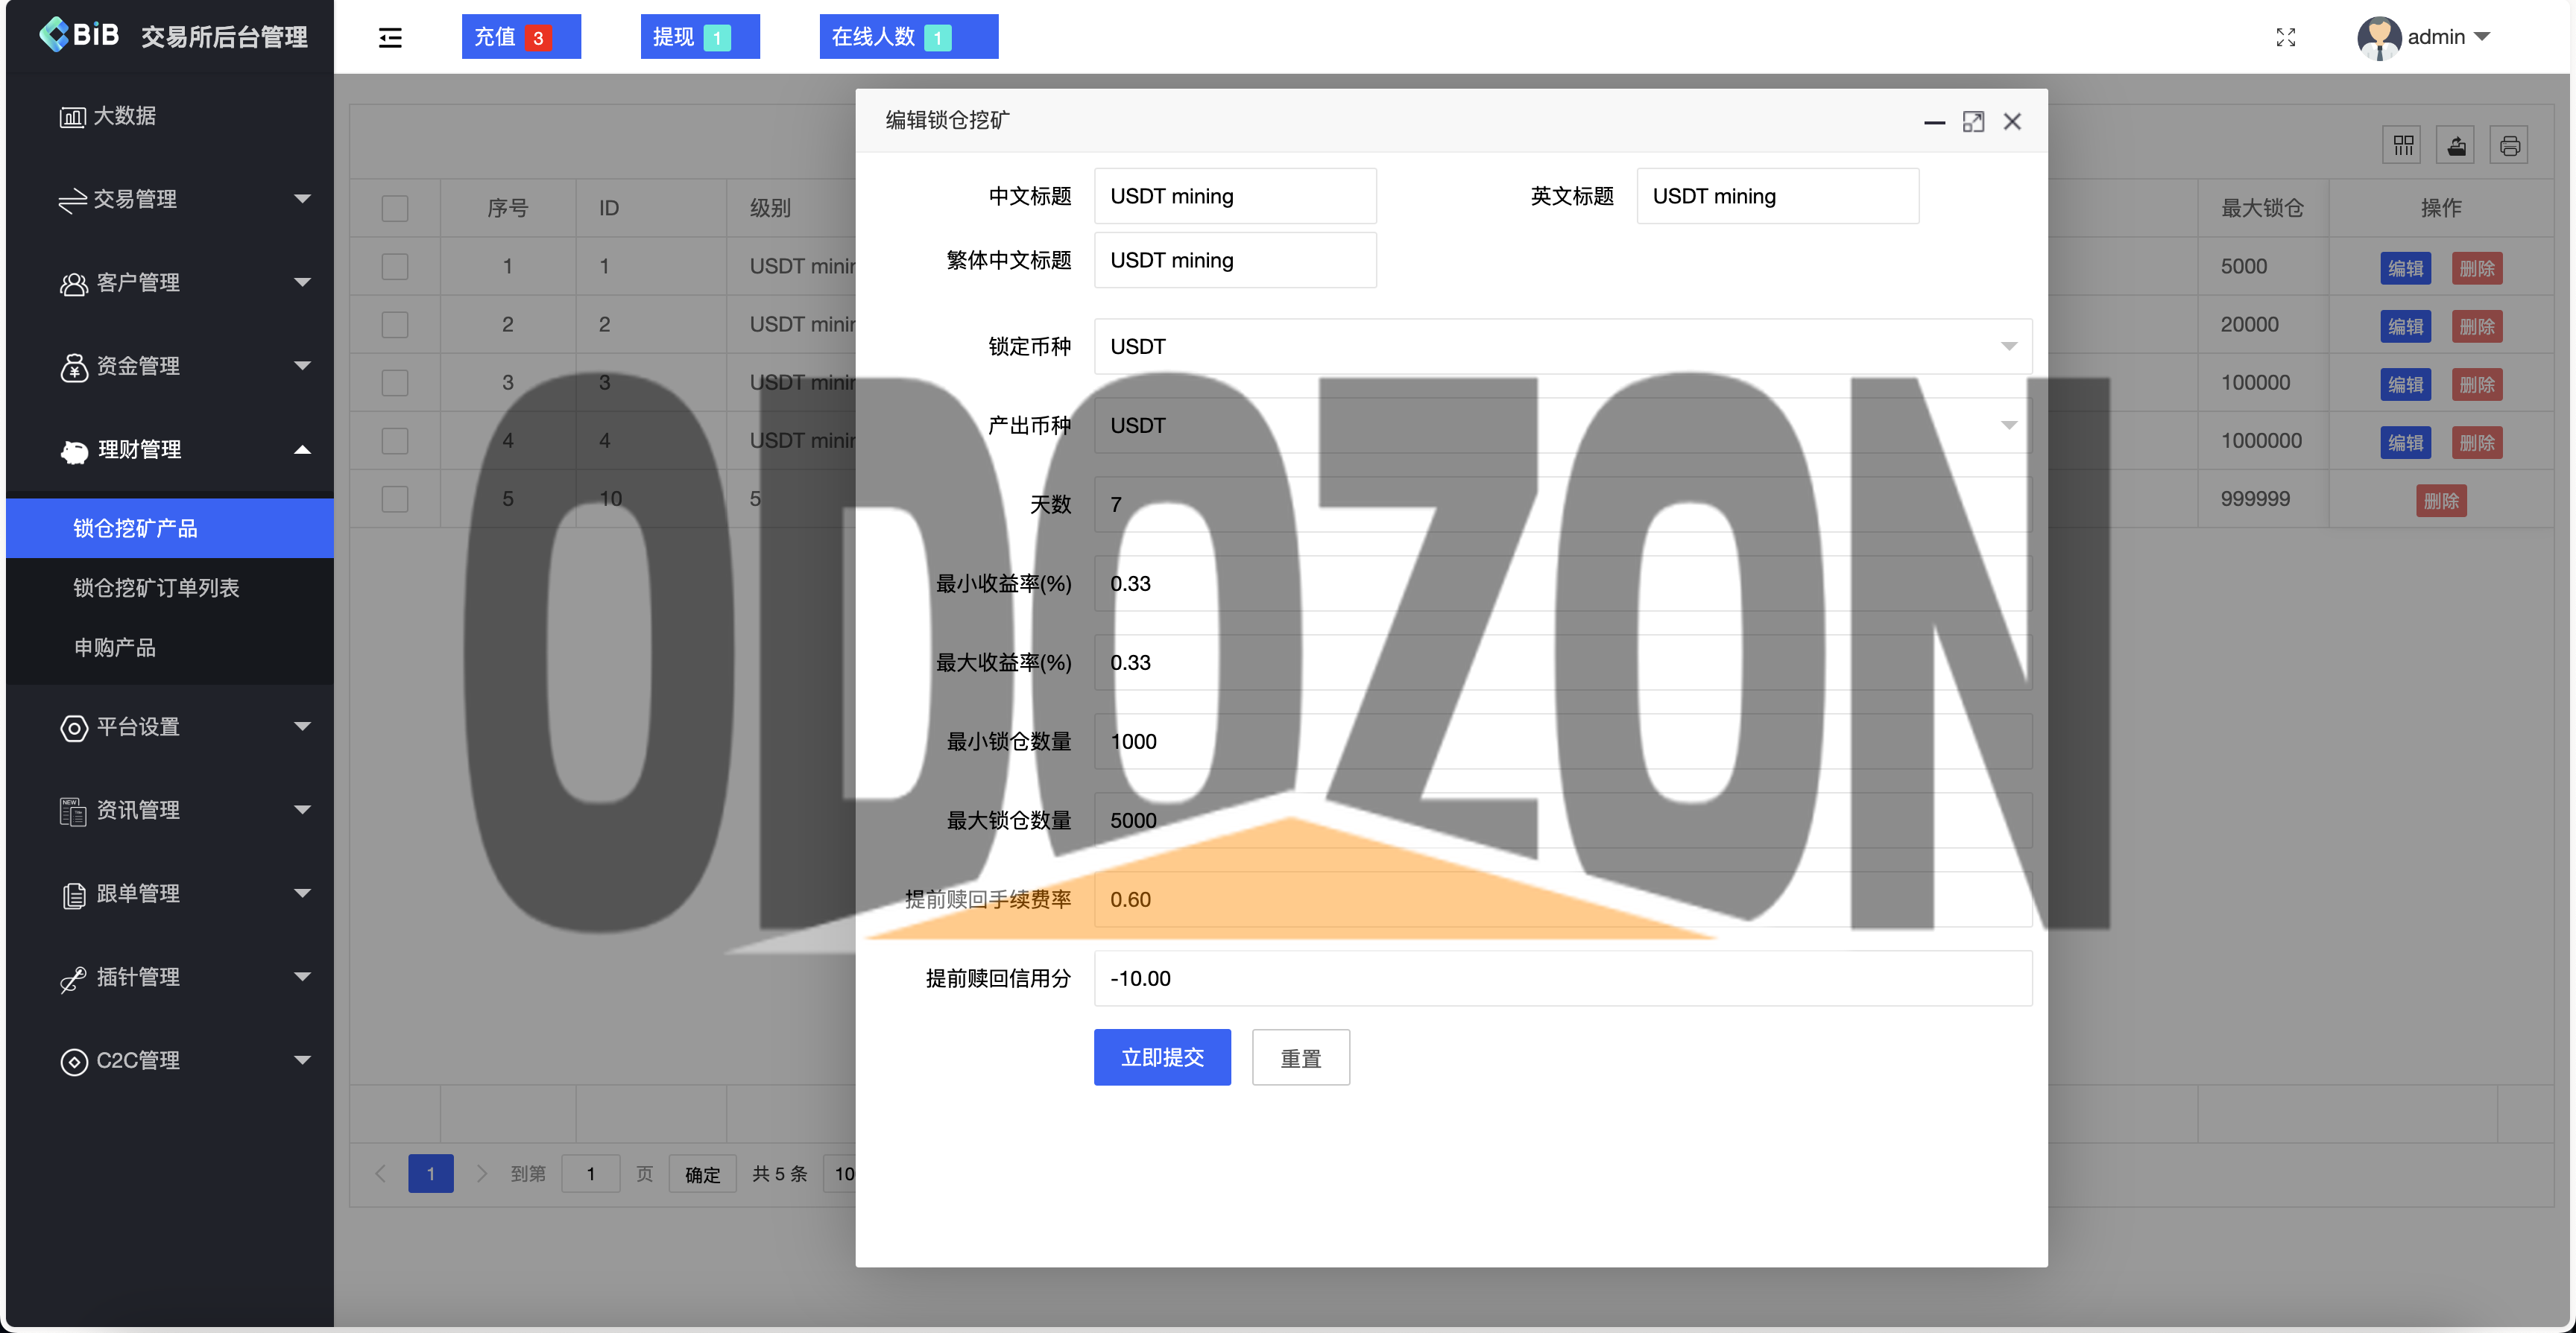Open the 大数据 menu item

[x=170, y=116]
